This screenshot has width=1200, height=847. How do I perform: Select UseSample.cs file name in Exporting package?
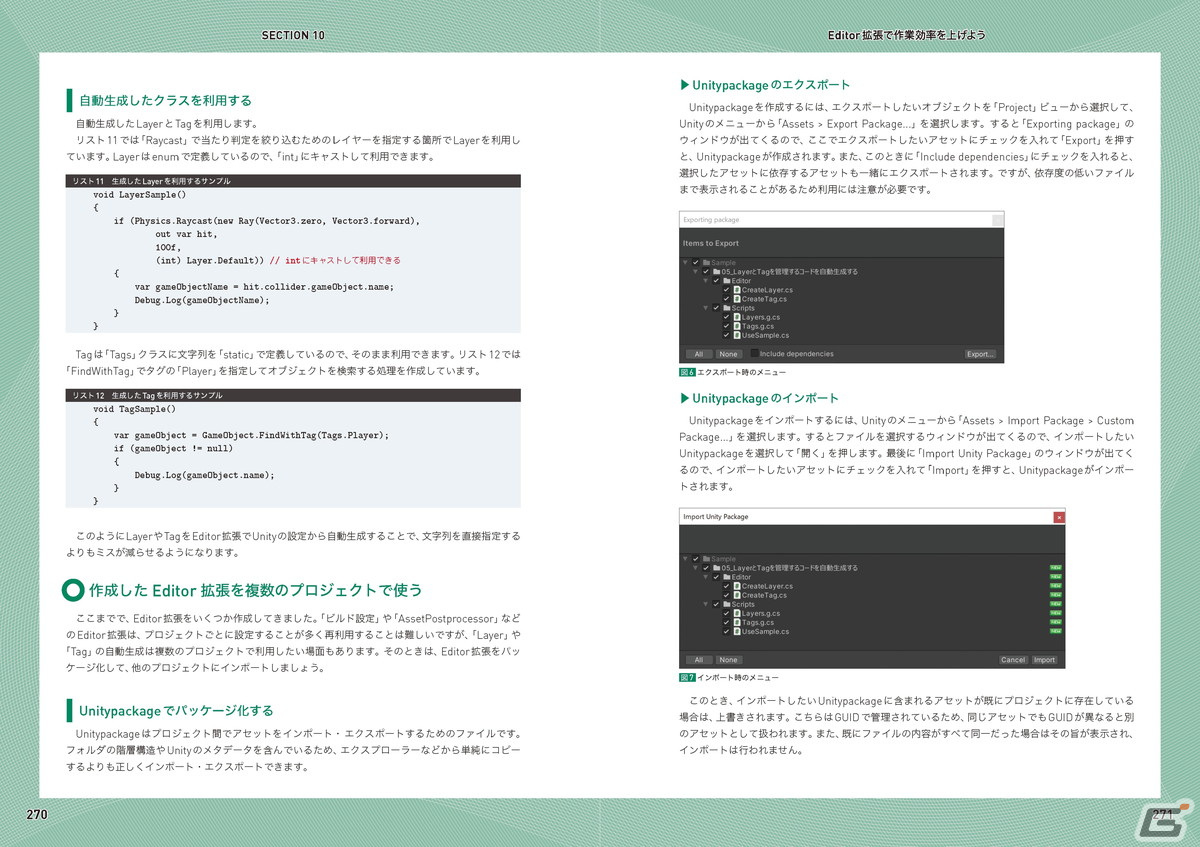tap(766, 335)
